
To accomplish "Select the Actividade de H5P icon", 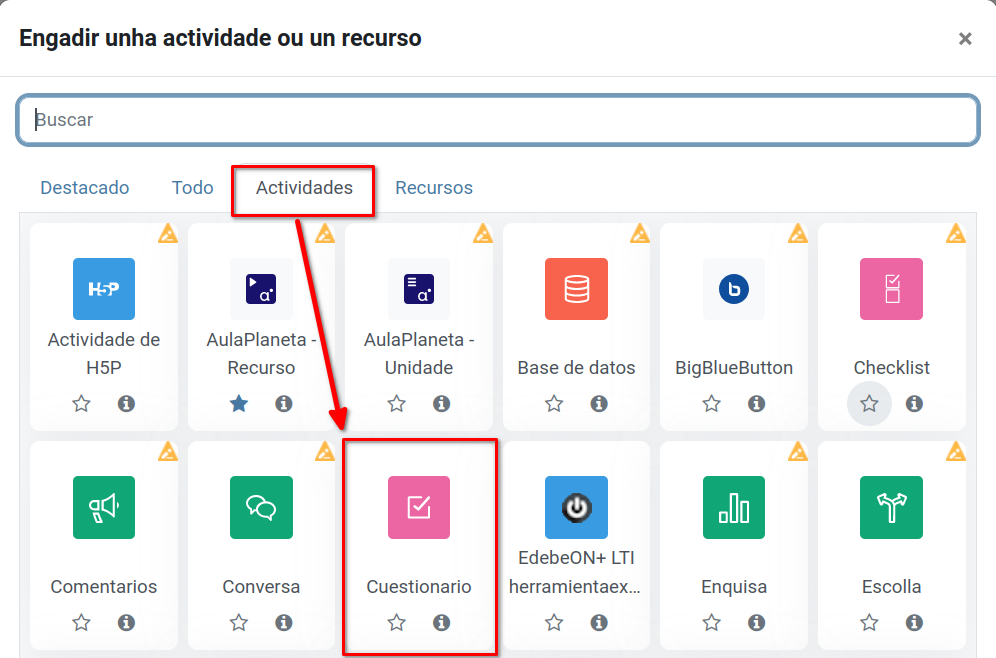I will (104, 289).
